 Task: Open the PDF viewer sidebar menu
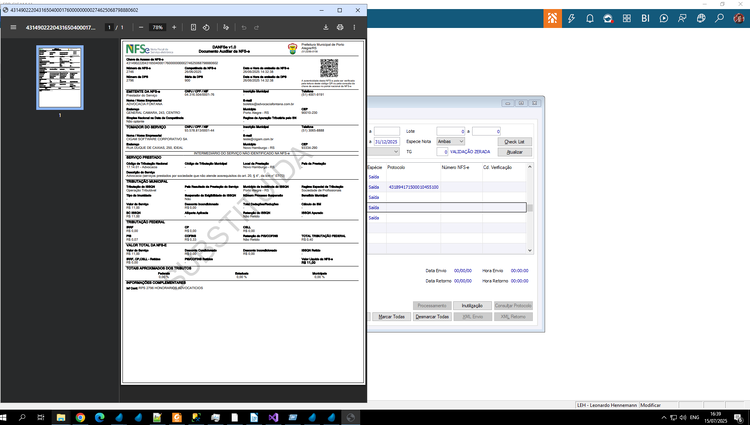pos(13,27)
